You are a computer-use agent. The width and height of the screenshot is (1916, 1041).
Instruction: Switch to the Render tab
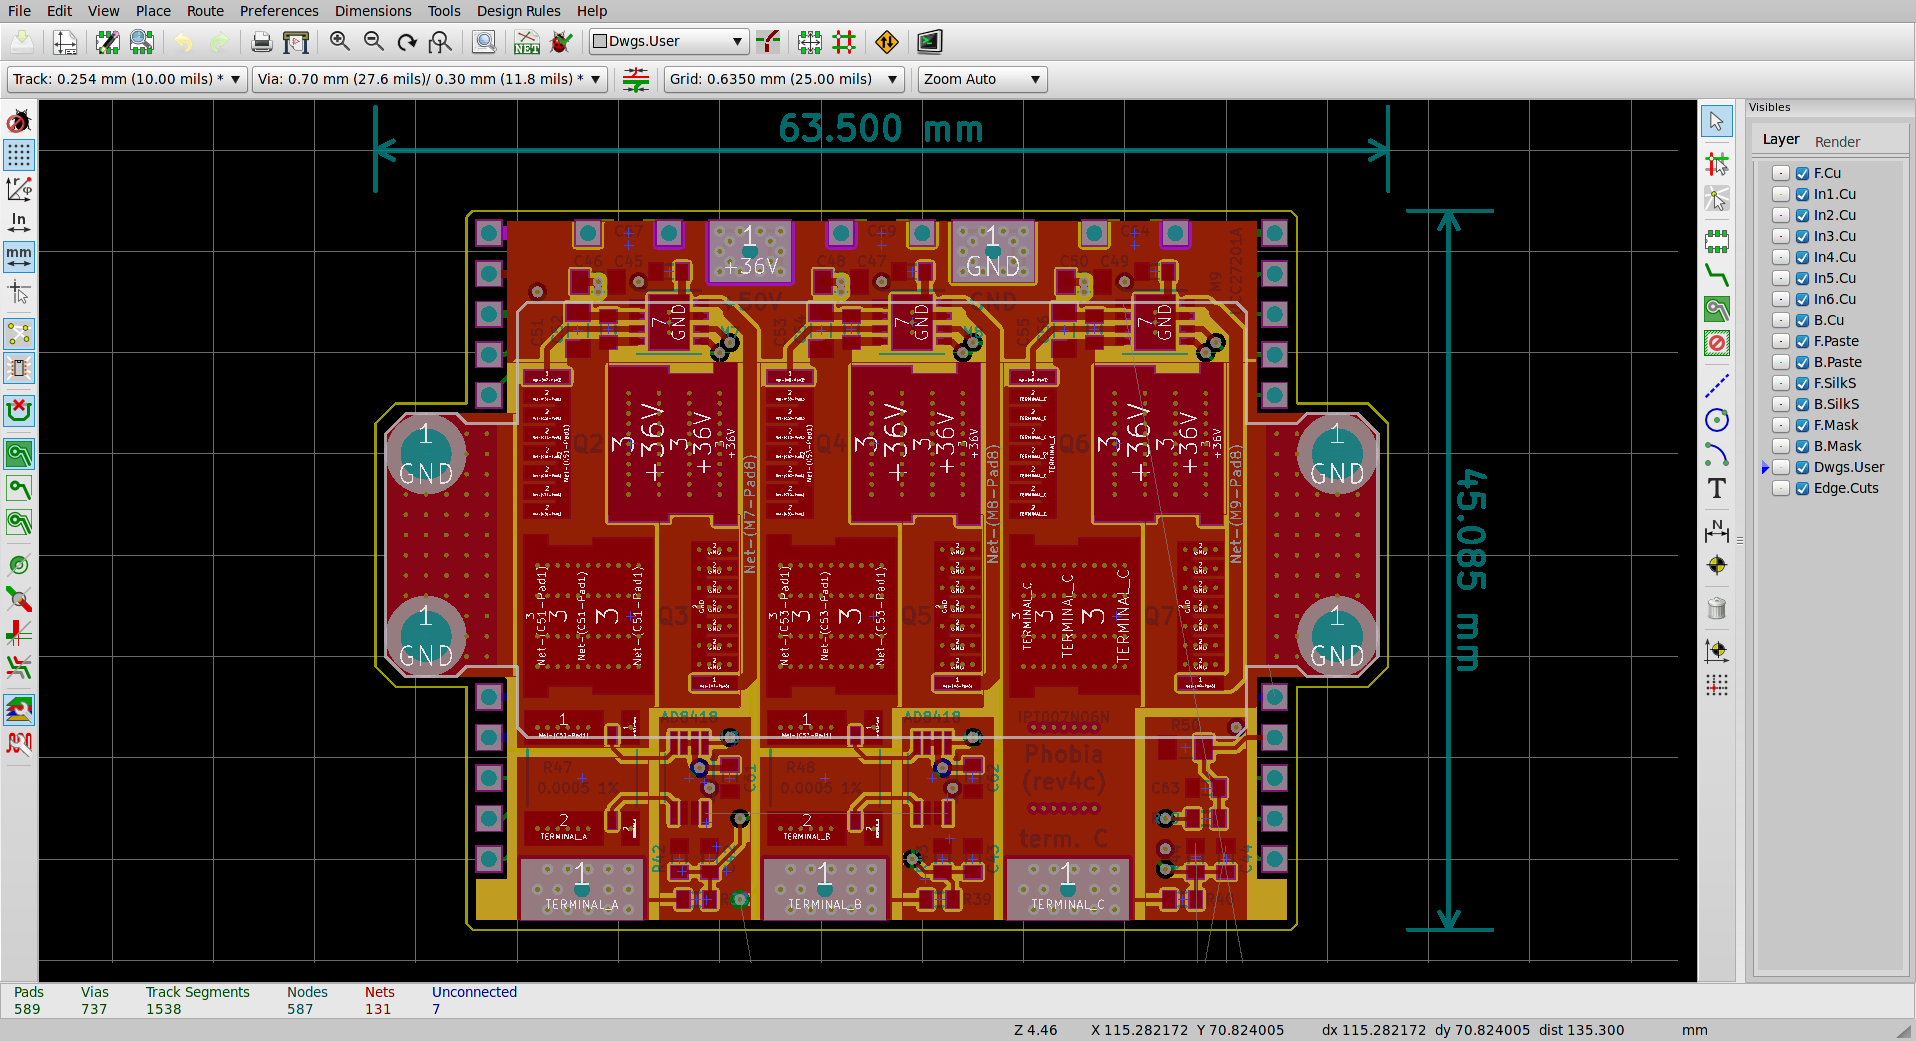tap(1837, 142)
